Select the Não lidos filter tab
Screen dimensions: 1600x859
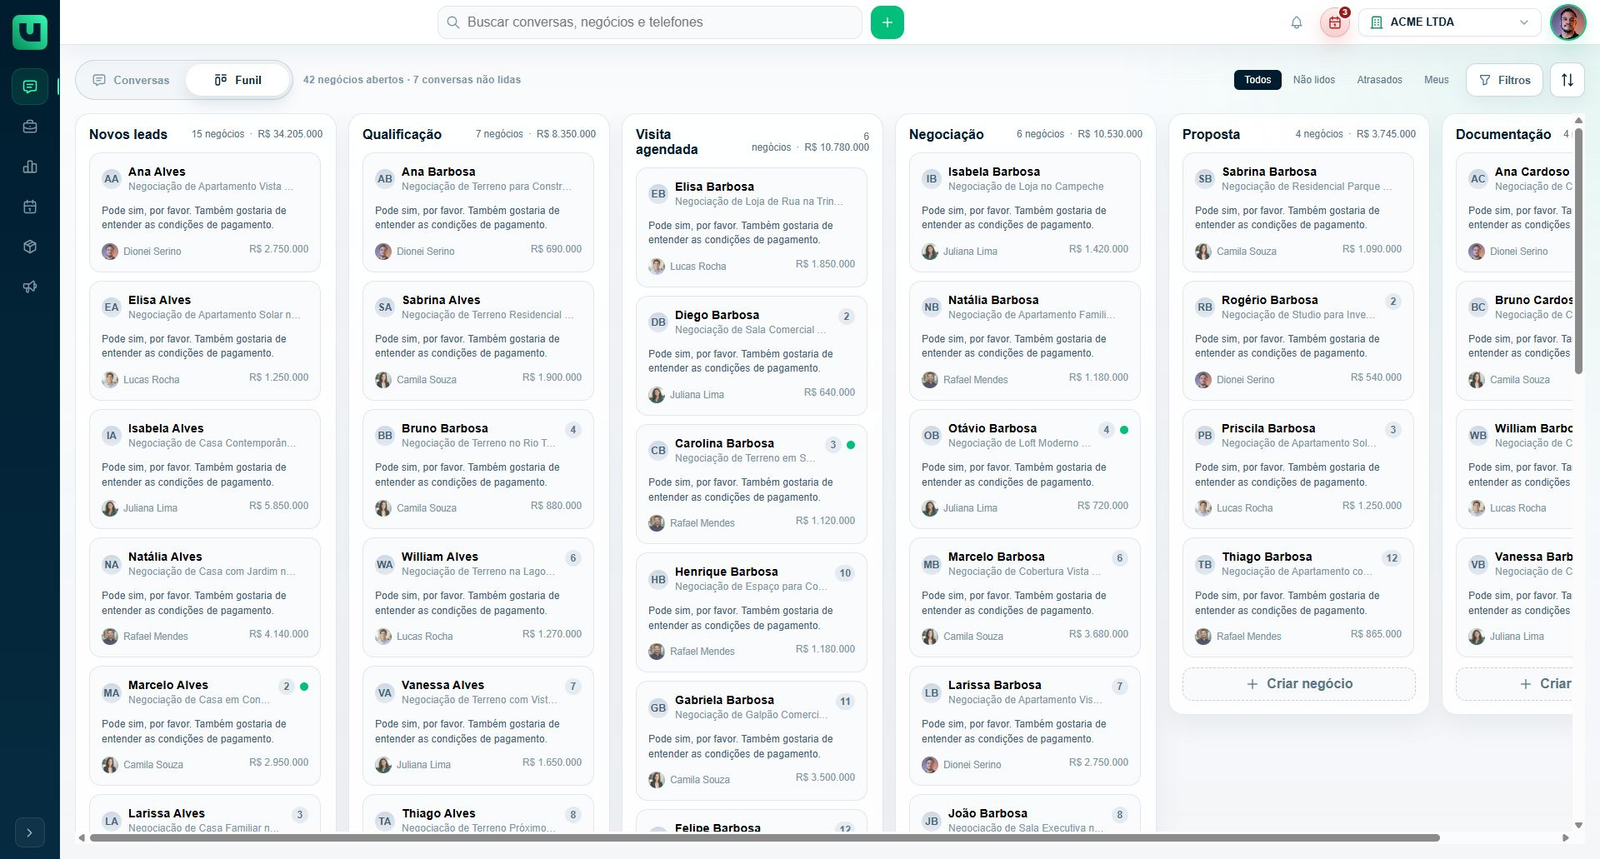pos(1314,80)
